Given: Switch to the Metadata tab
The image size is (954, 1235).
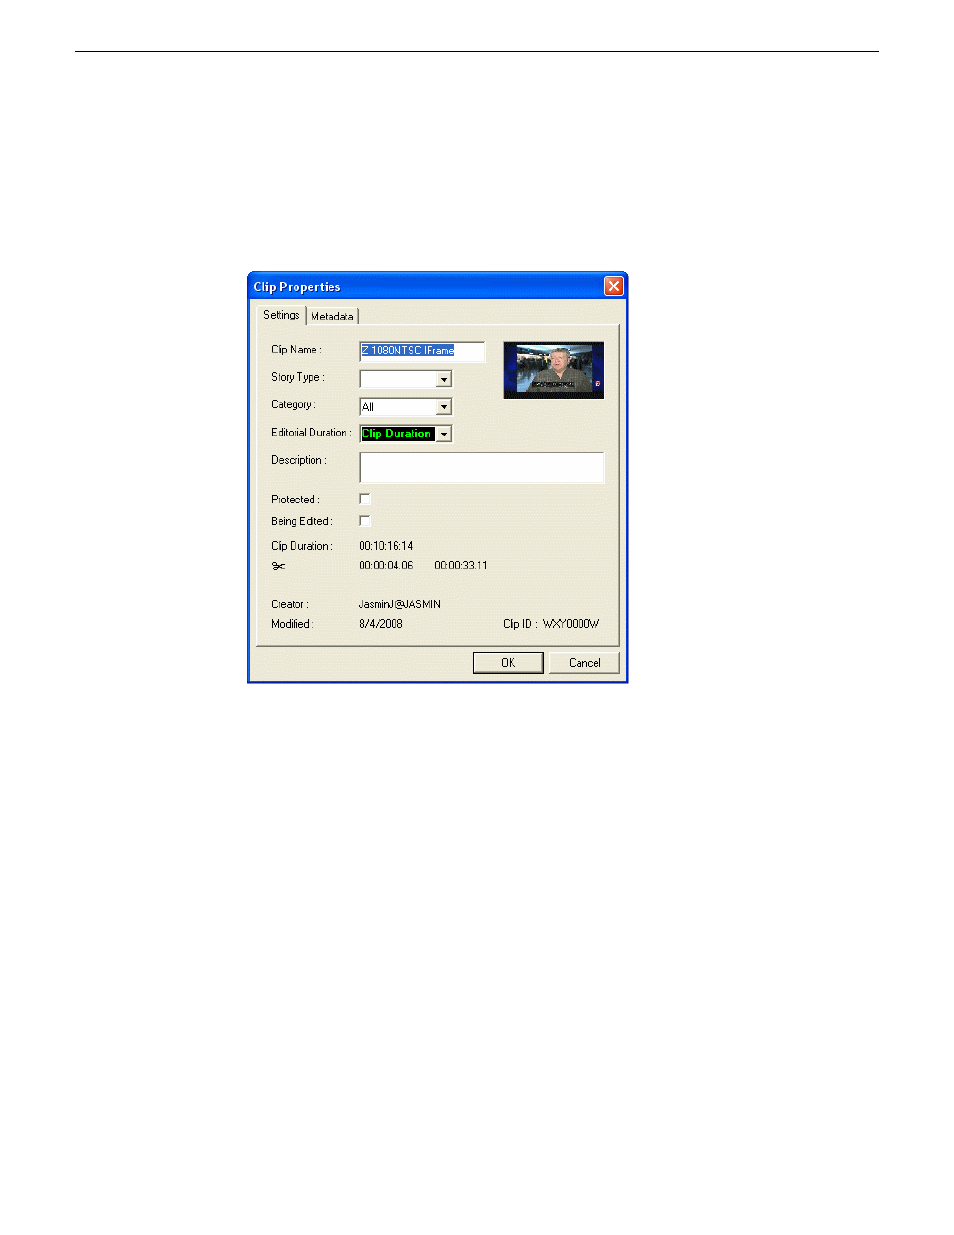Looking at the screenshot, I should 332,316.
